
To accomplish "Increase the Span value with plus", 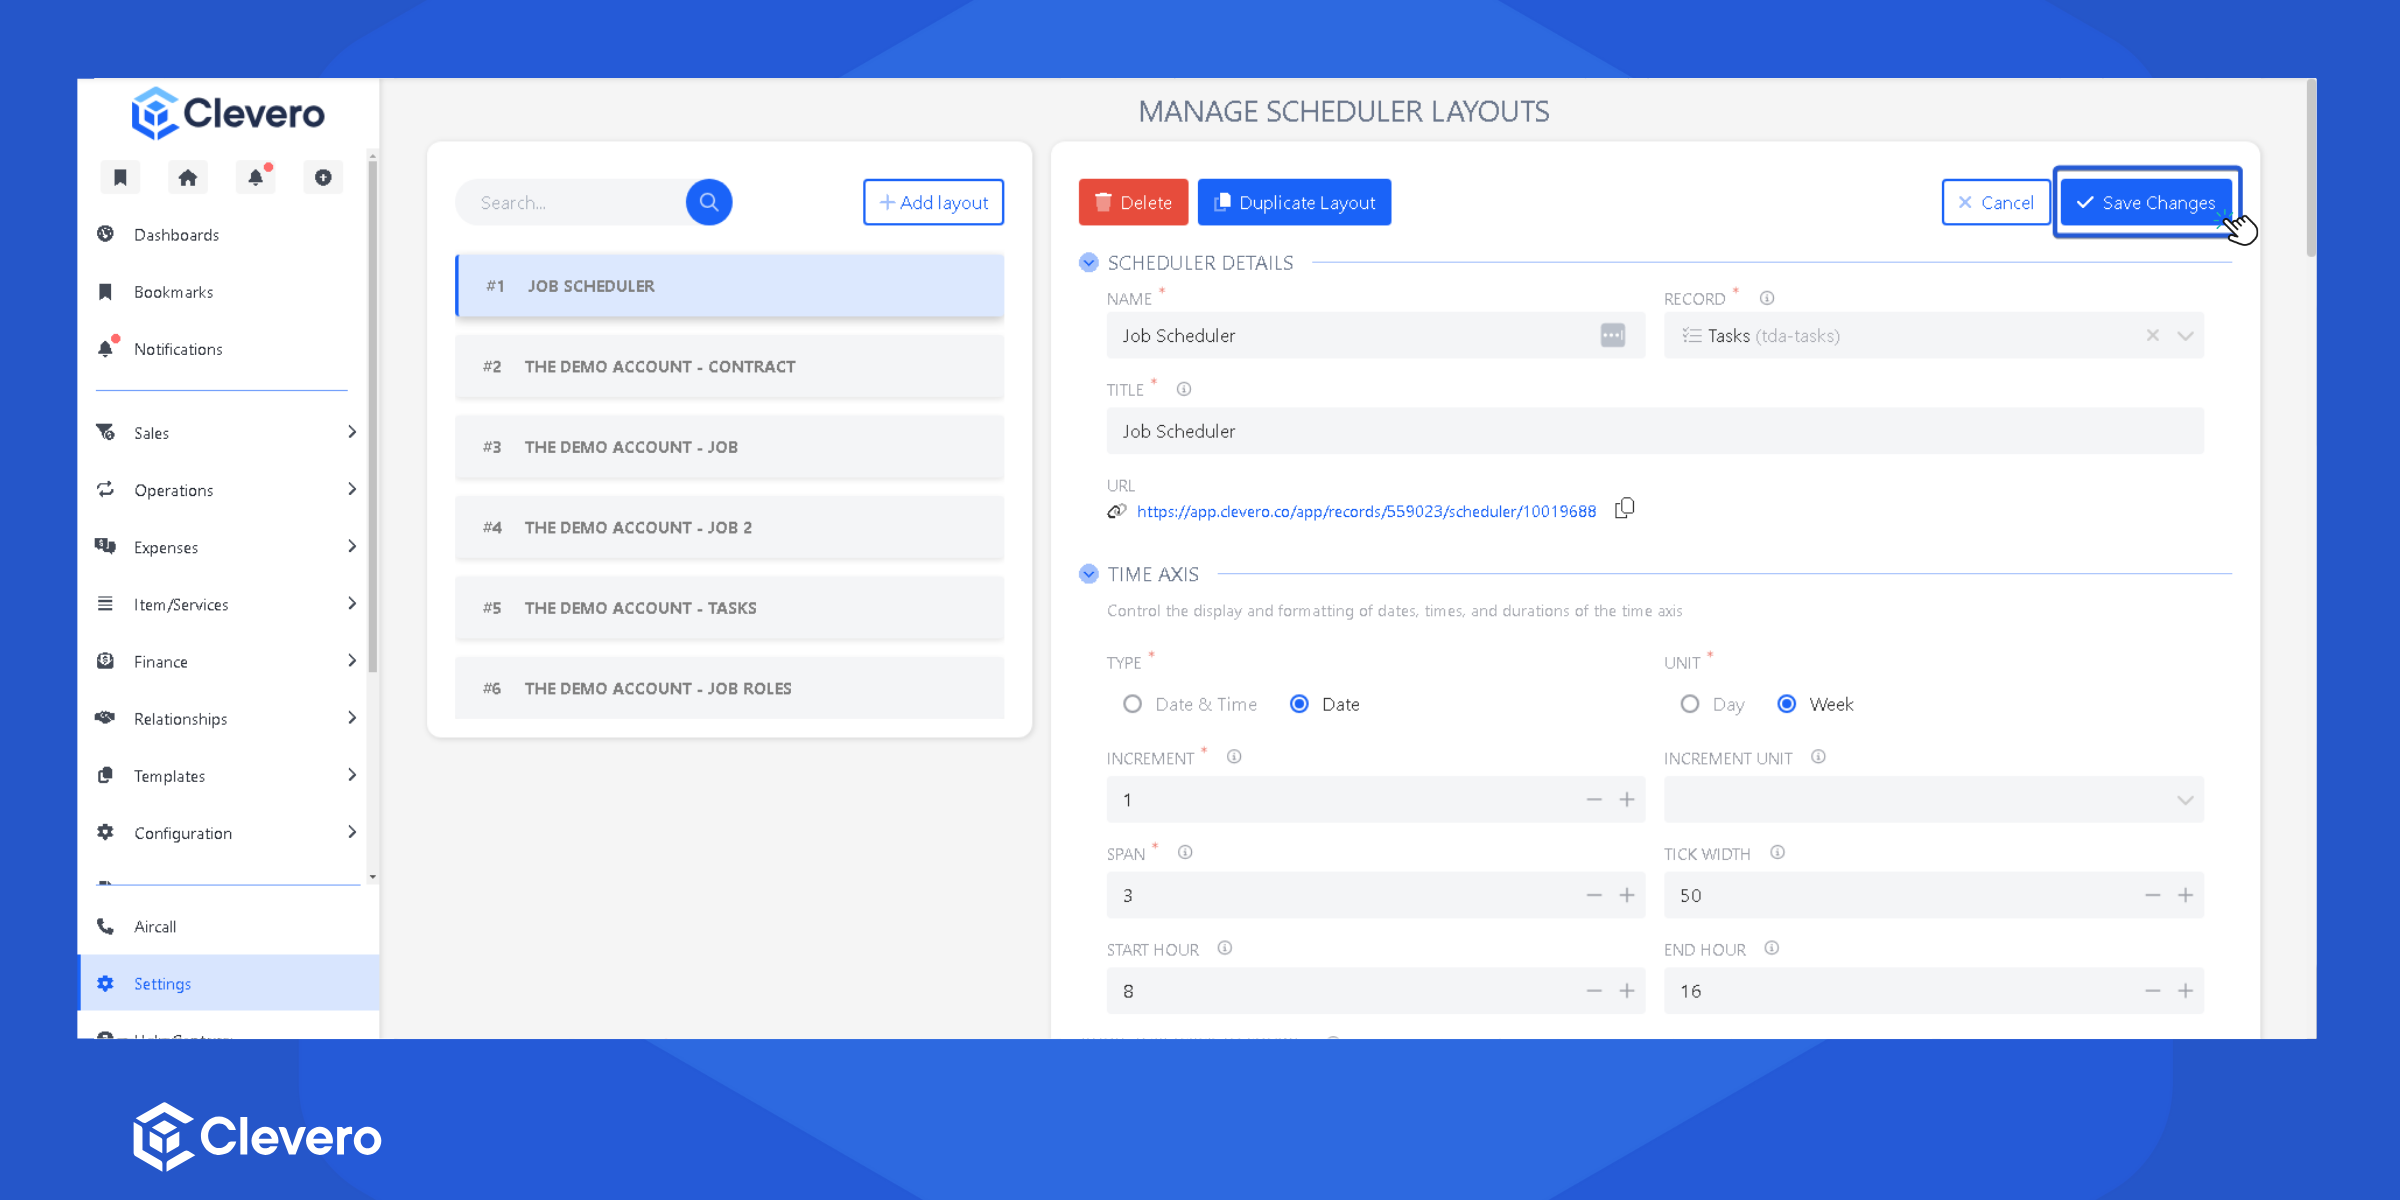I will (1627, 895).
